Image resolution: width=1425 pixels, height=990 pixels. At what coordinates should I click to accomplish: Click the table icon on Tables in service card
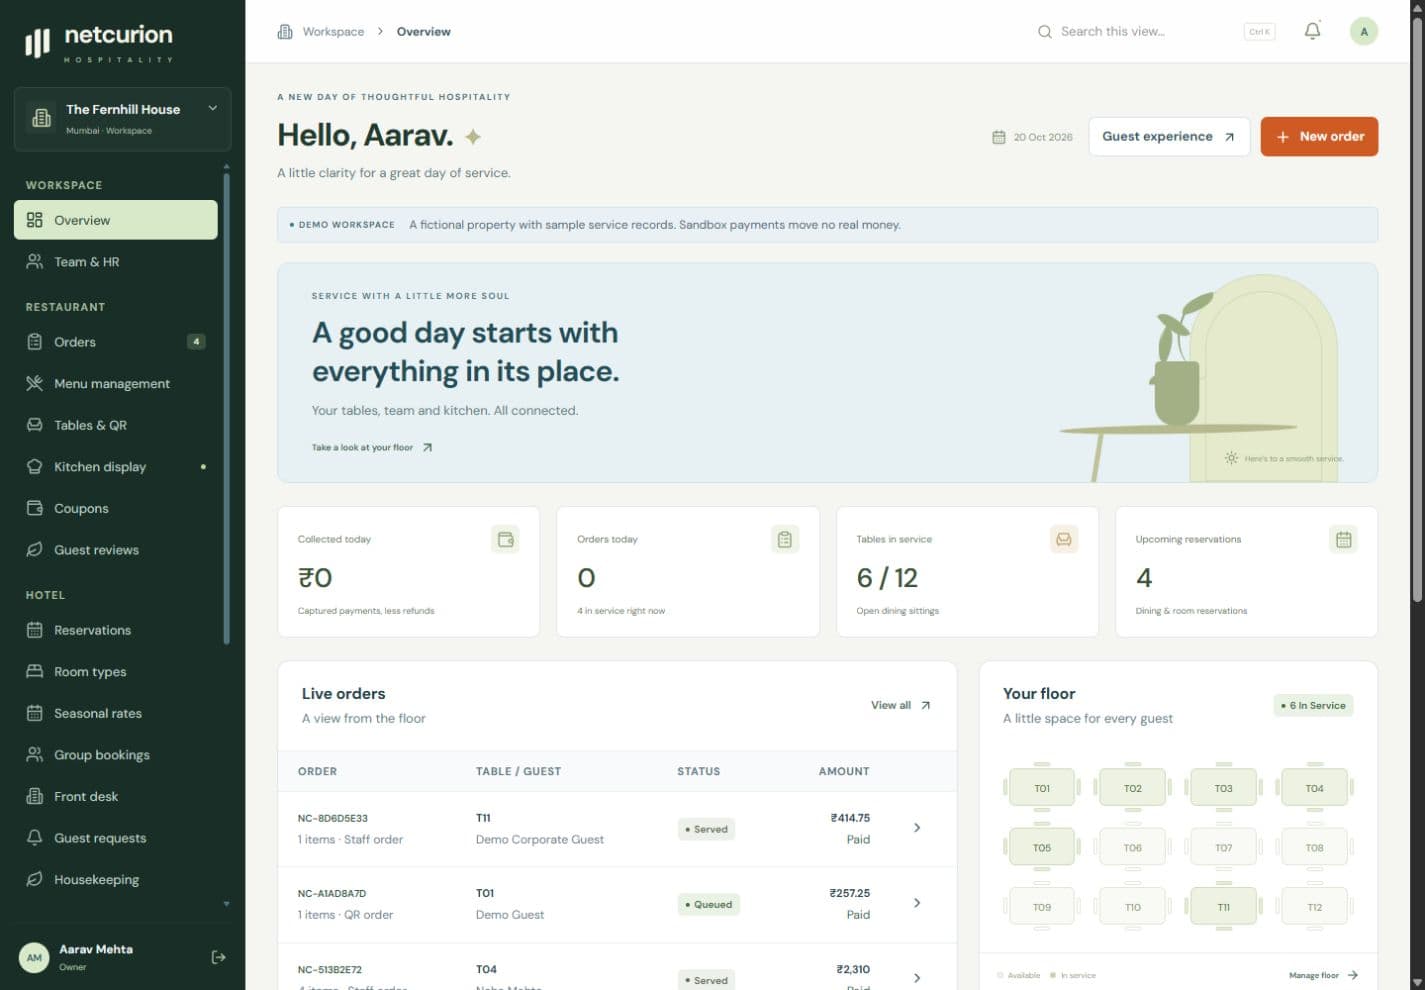[x=1064, y=539]
